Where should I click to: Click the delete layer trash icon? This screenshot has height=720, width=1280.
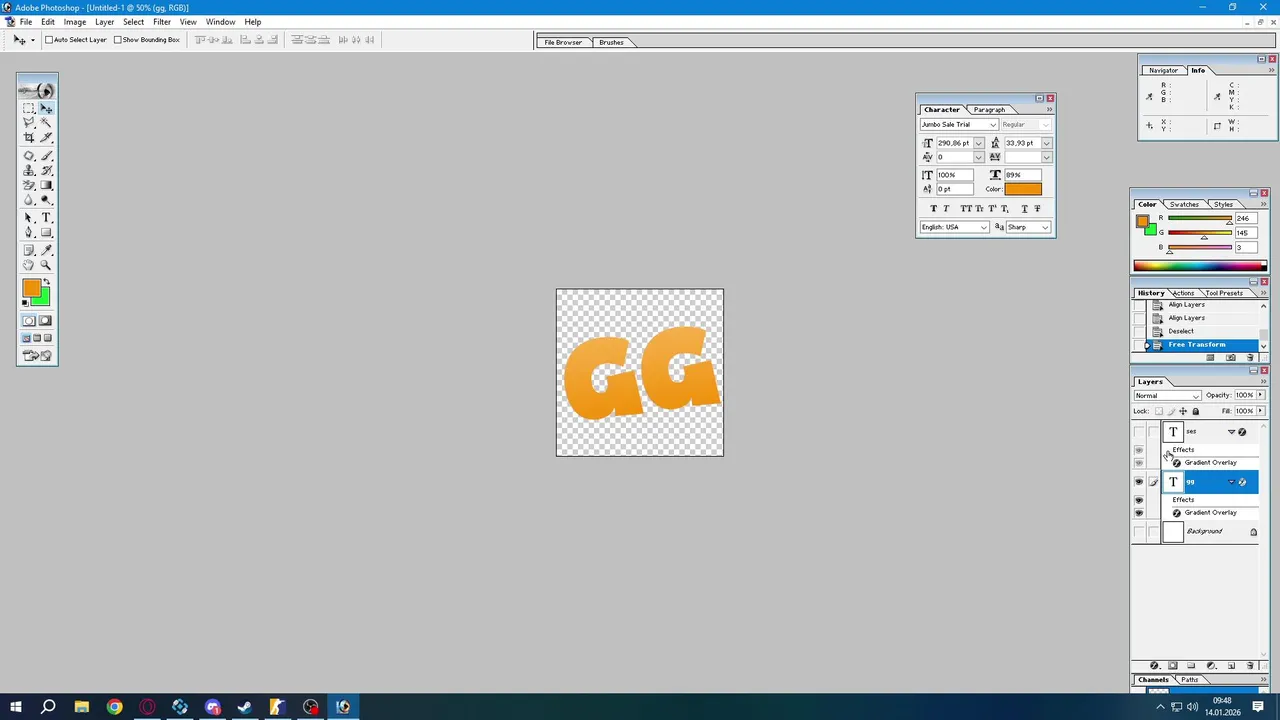[1250, 665]
